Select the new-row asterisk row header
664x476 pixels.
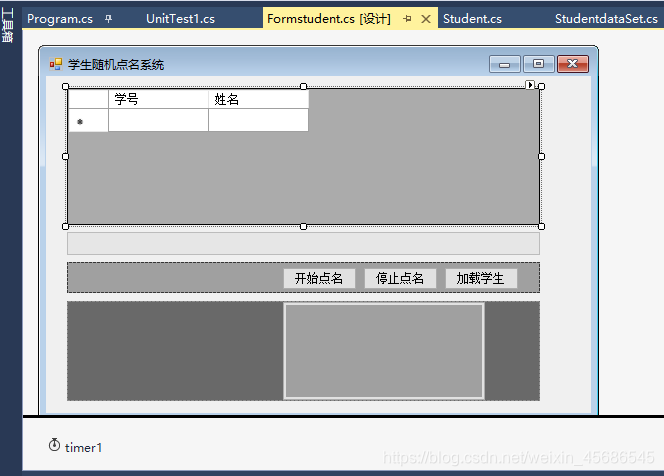click(88, 120)
